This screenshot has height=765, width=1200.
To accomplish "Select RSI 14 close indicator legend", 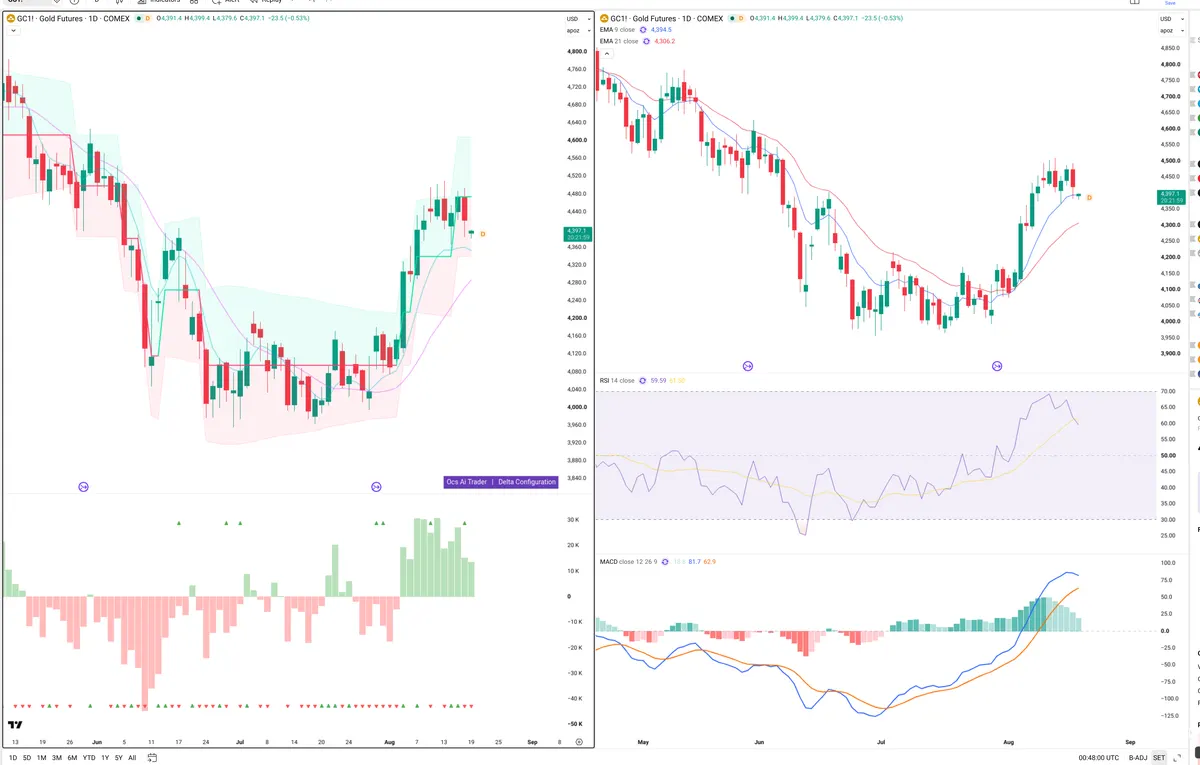I will 617,380.
